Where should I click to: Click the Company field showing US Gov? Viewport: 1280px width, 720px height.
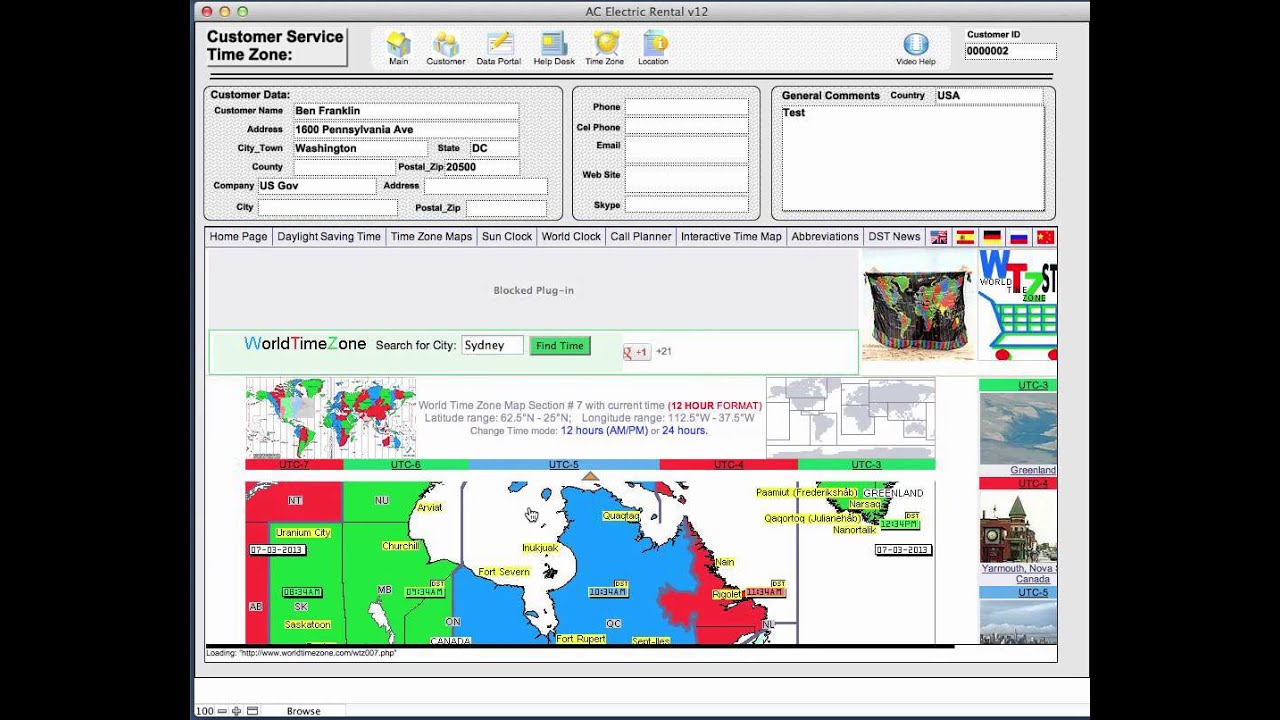point(317,186)
